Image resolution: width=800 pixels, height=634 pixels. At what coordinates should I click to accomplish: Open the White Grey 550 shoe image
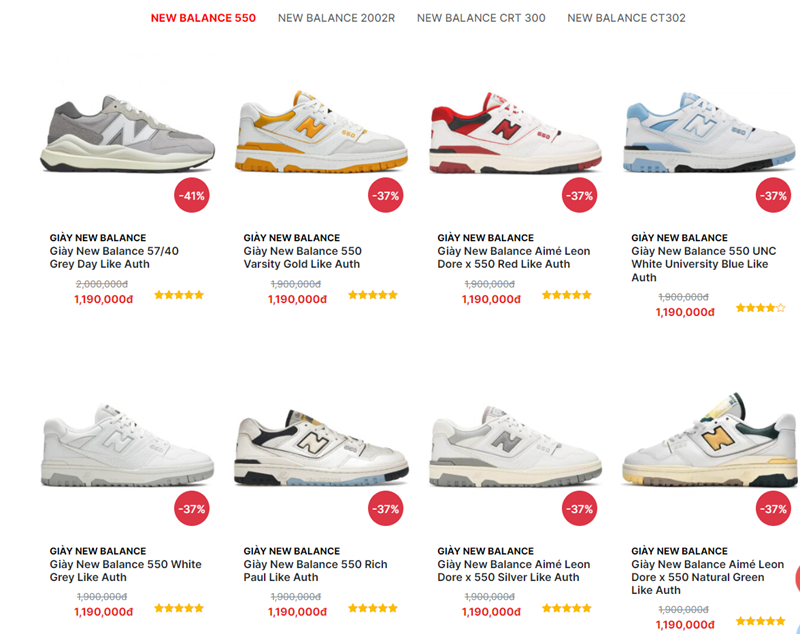(128, 445)
